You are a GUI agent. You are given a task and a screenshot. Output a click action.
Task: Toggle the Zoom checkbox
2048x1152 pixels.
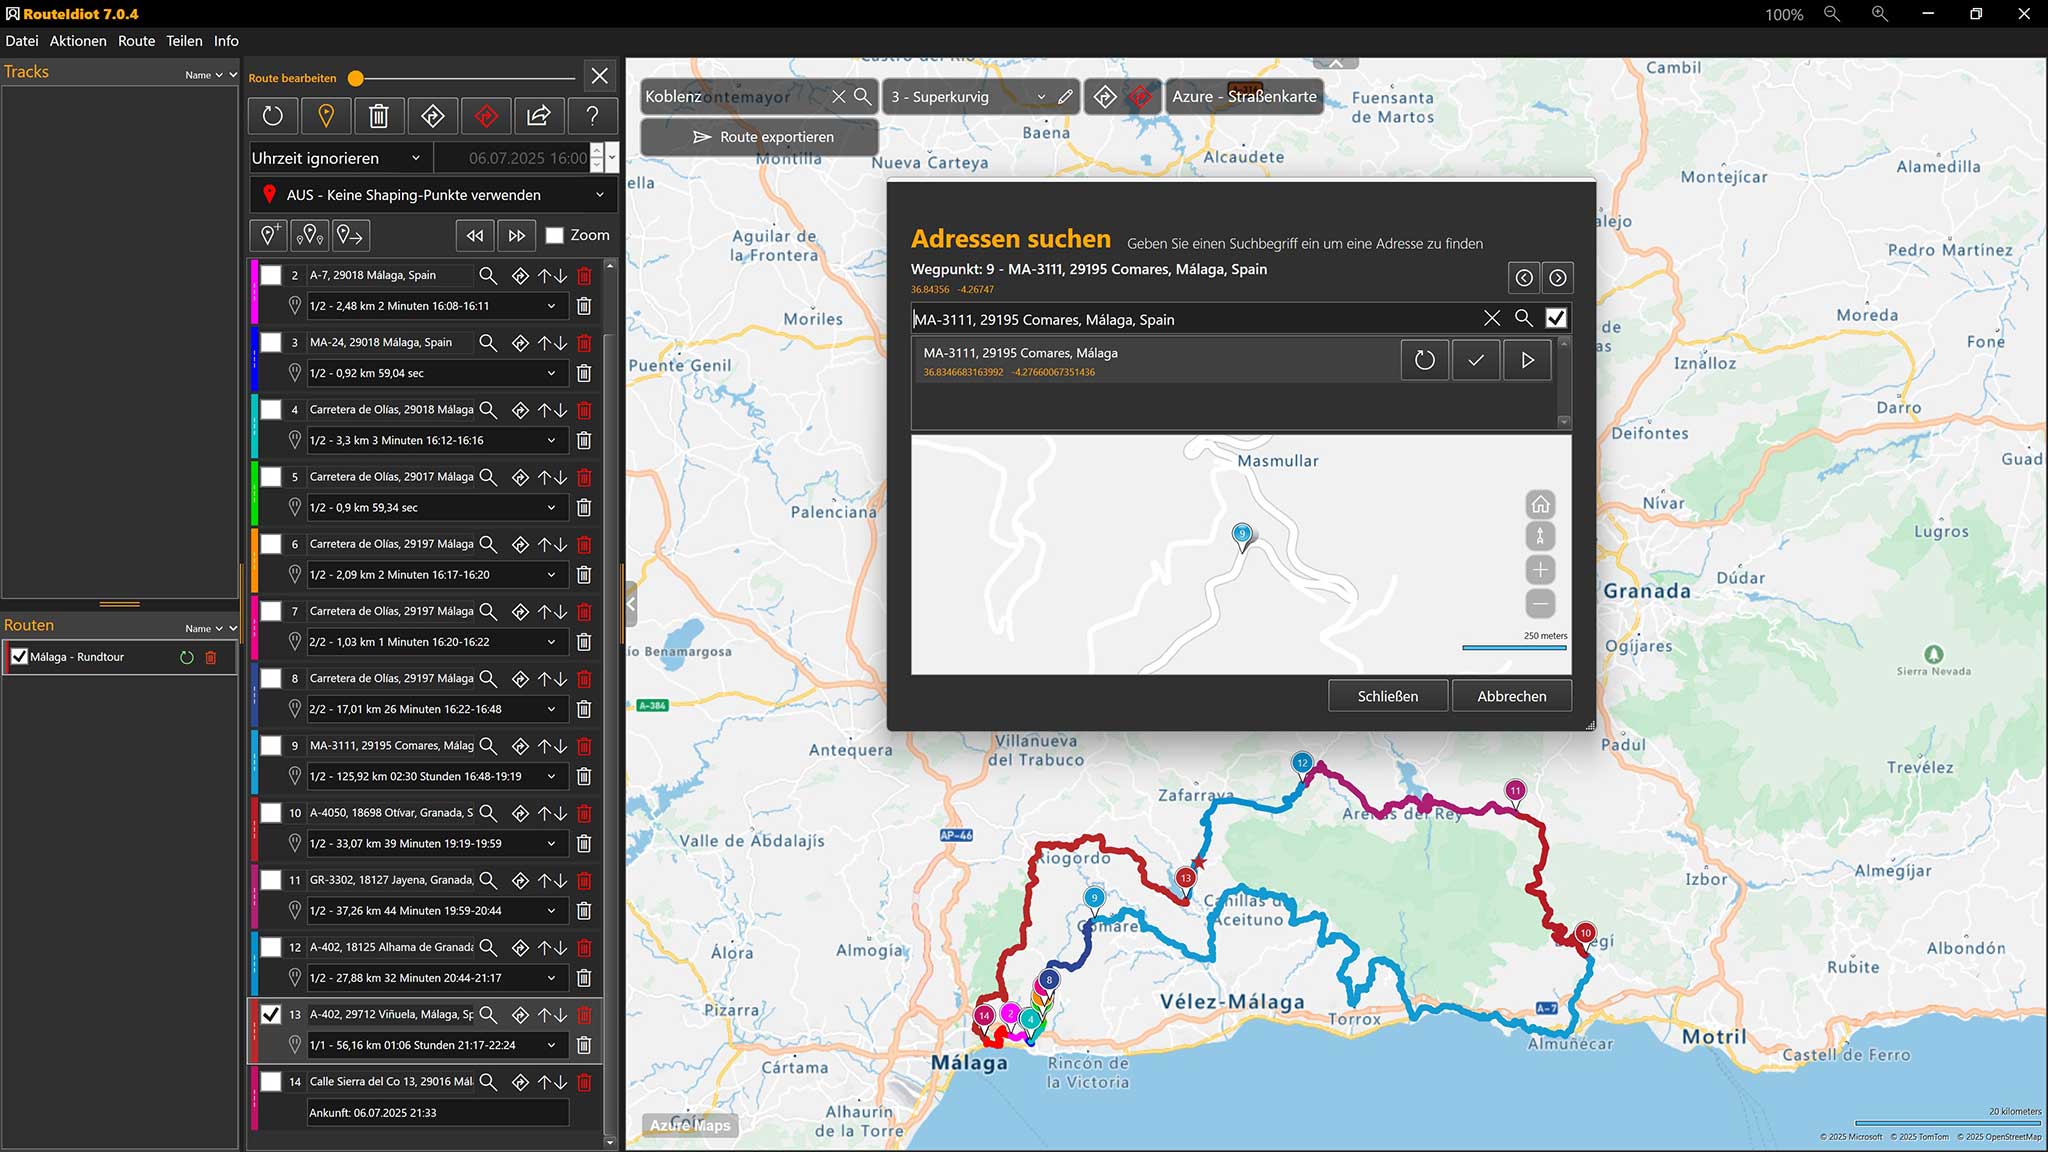[555, 236]
